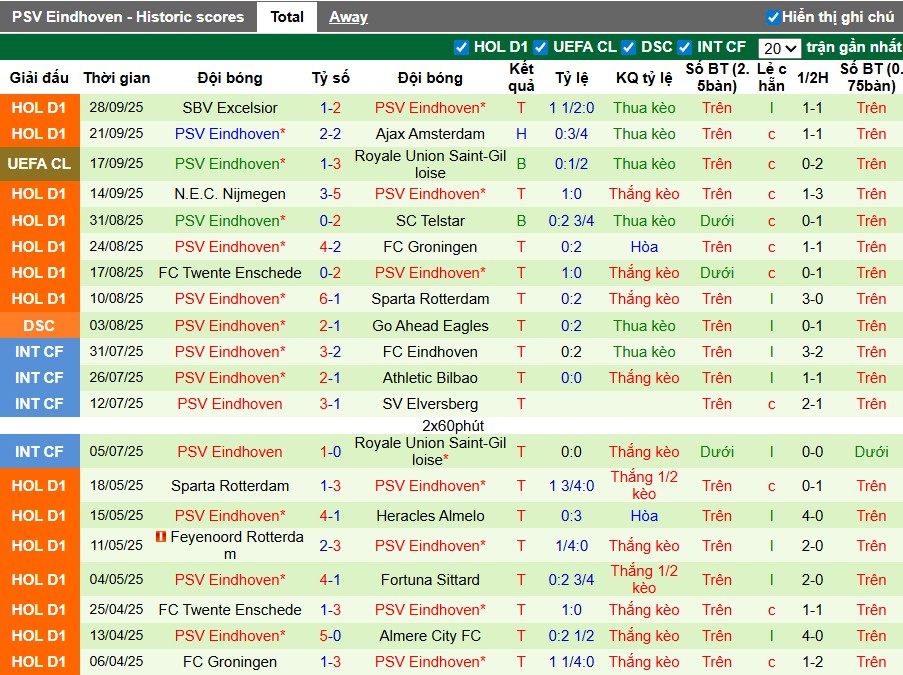Switch to the Total tab
This screenshot has width=903, height=675.
point(287,17)
